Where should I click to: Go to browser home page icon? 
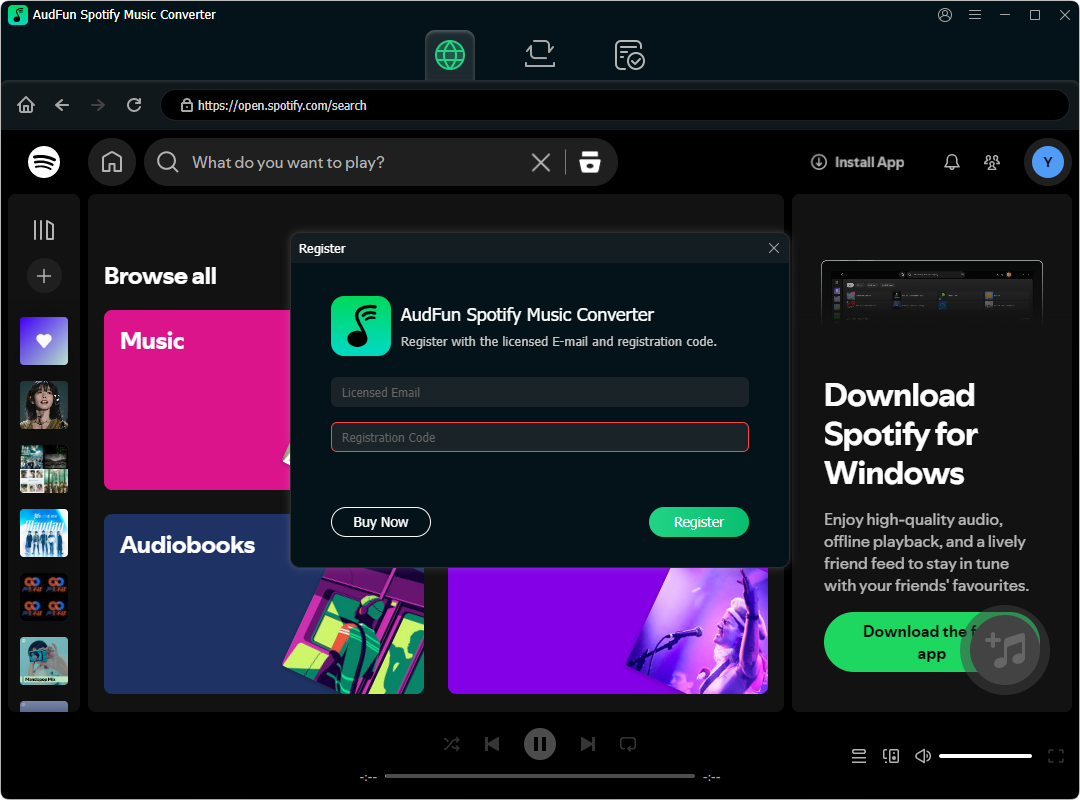(26, 105)
